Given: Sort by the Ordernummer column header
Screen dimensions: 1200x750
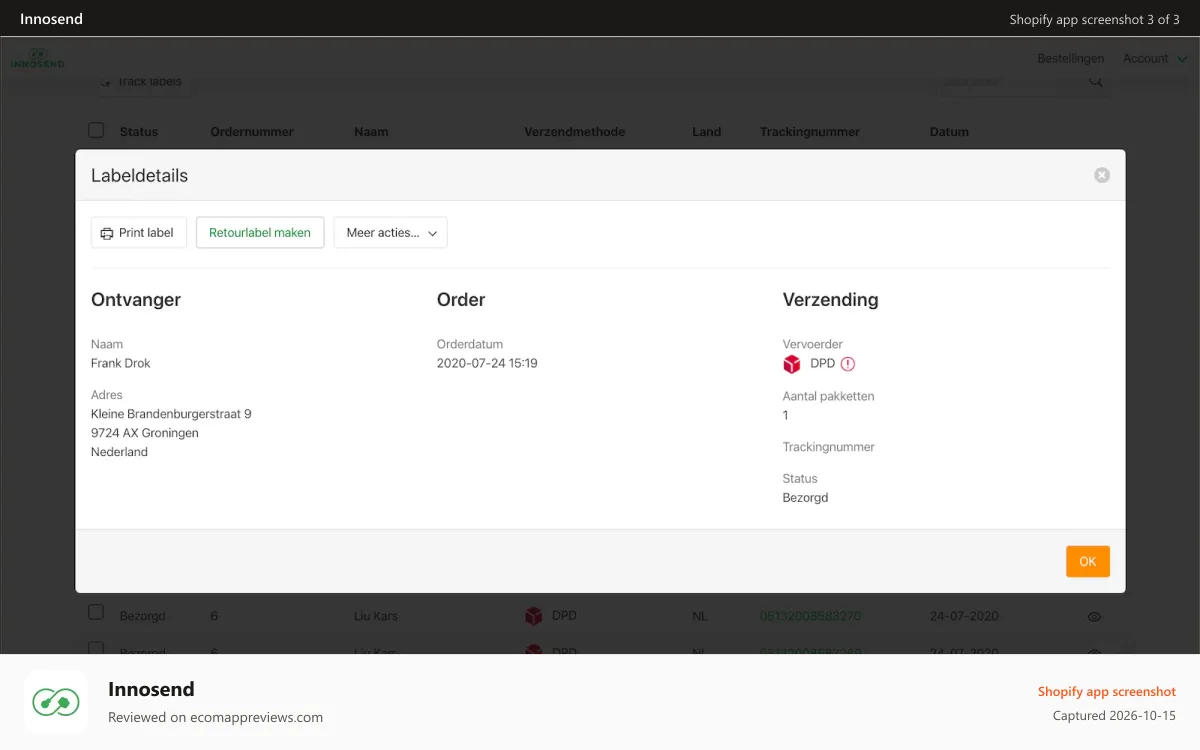Looking at the screenshot, I should (252, 132).
